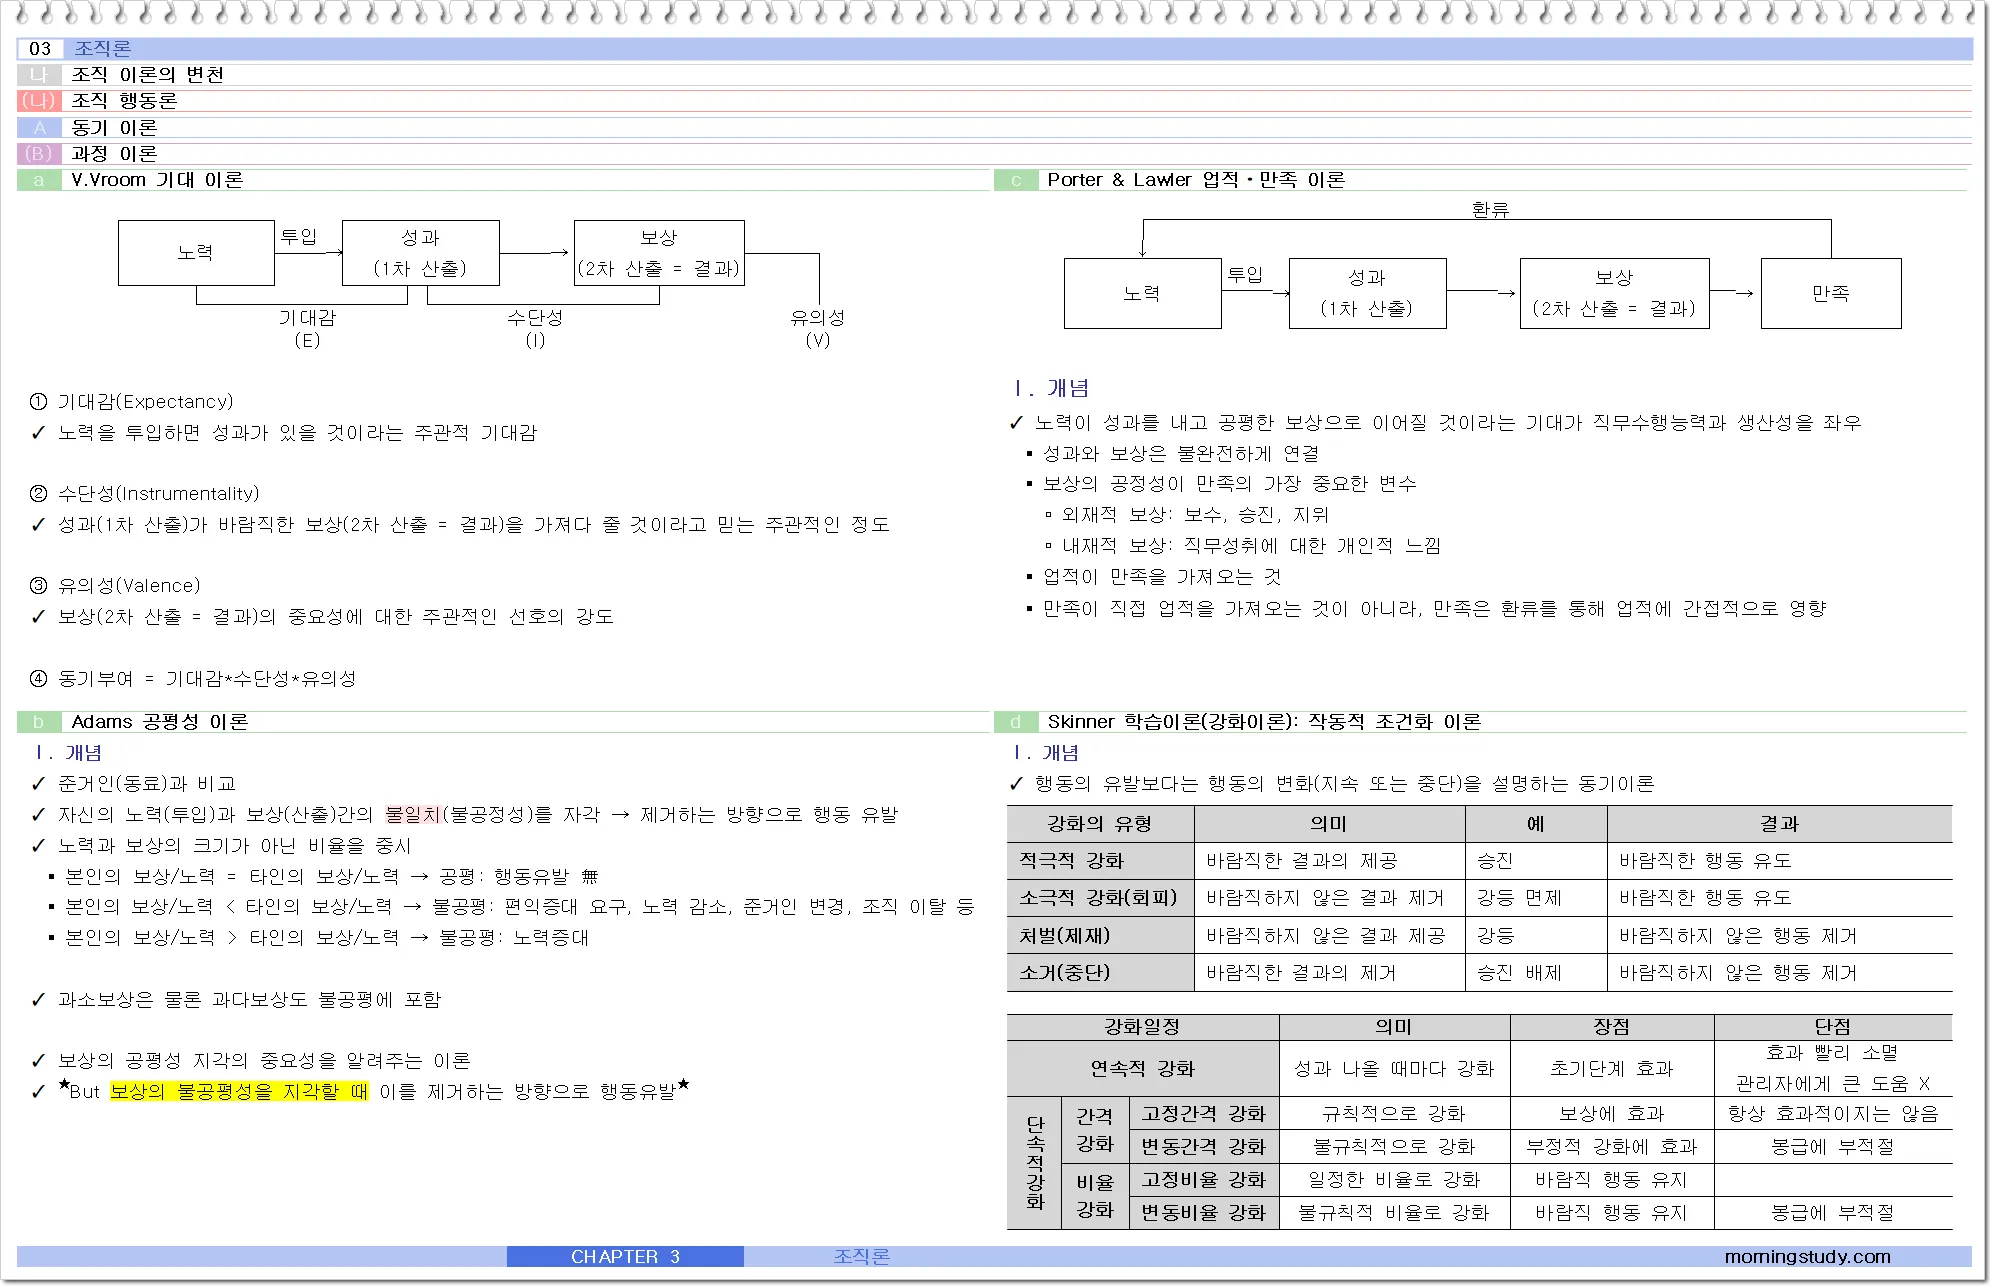This screenshot has width=1990, height=1286.
Task: Click the '고정비율 강화' table cell
Action: click(x=1204, y=1180)
